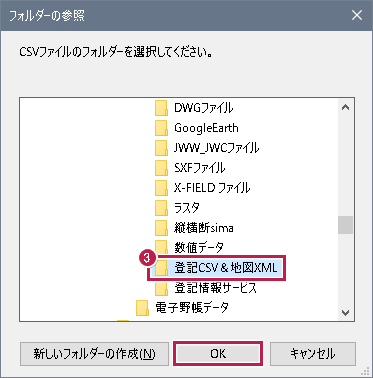Image resolution: width=373 pixels, height=378 pixels.
Task: Click 新しいフォルダーの作成(N) button
Action: pos(94,354)
